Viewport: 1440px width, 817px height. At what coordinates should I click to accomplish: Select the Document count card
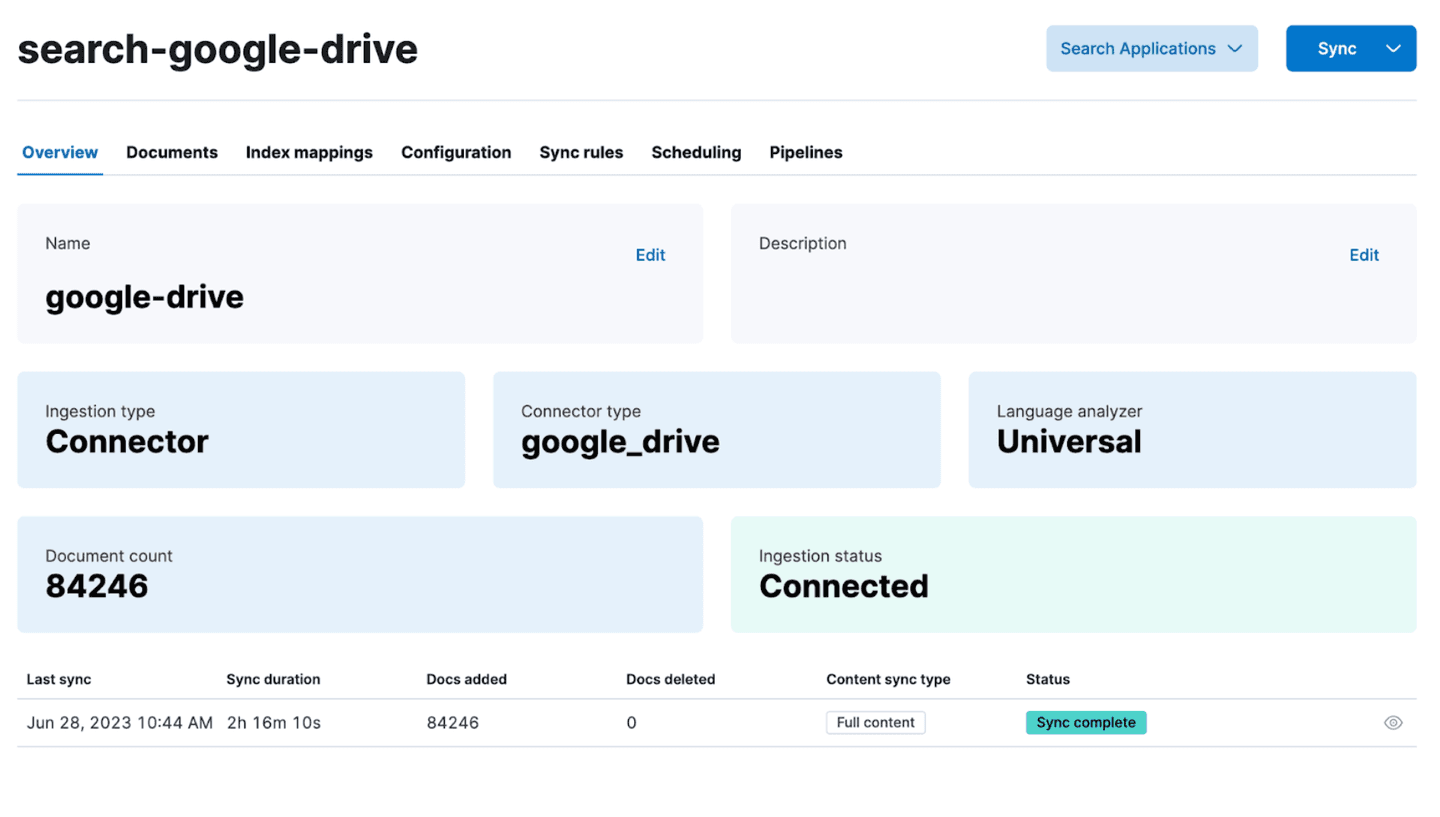point(360,574)
